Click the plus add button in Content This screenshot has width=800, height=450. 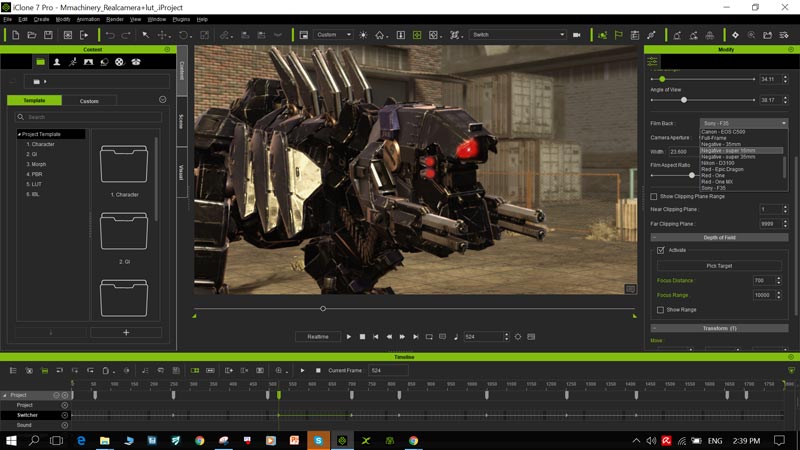coord(126,333)
